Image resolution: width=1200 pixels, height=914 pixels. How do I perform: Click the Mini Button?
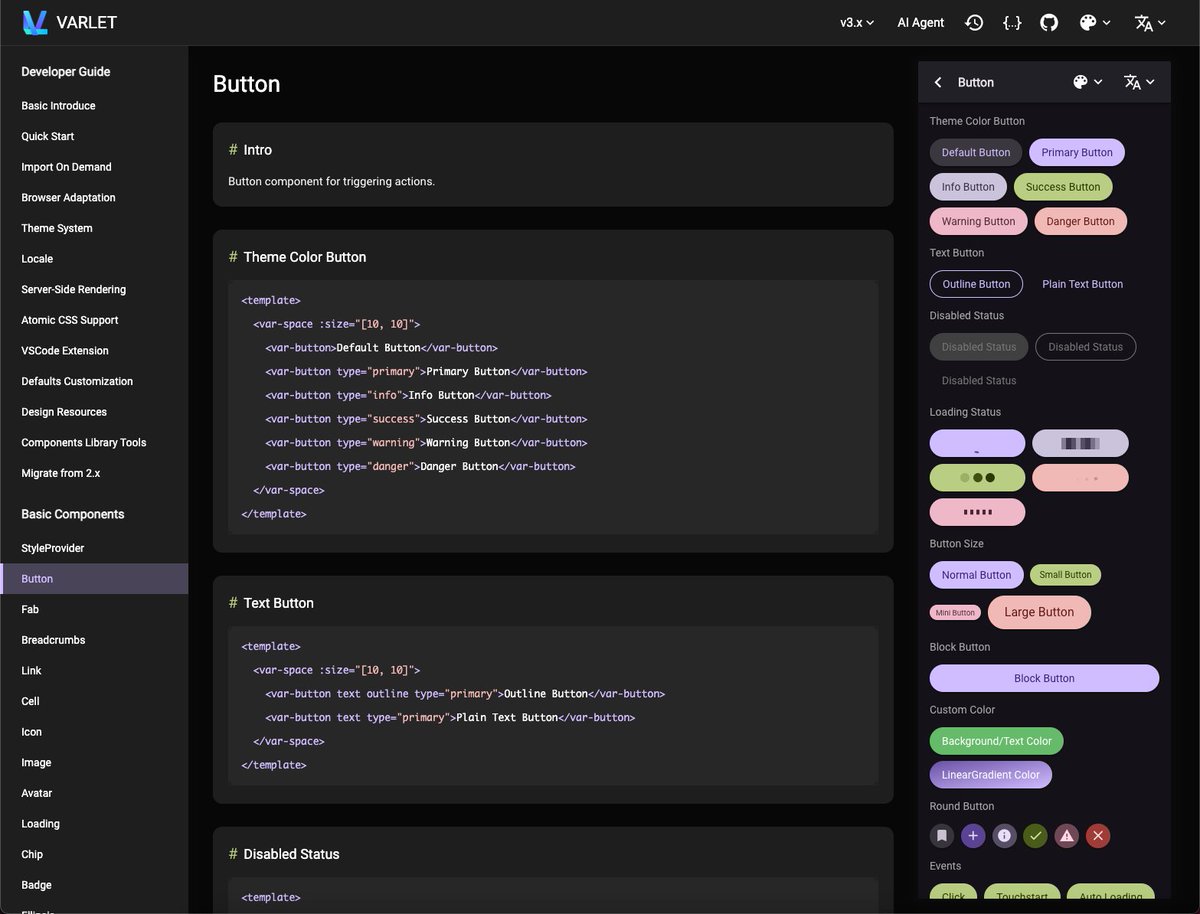tap(955, 612)
